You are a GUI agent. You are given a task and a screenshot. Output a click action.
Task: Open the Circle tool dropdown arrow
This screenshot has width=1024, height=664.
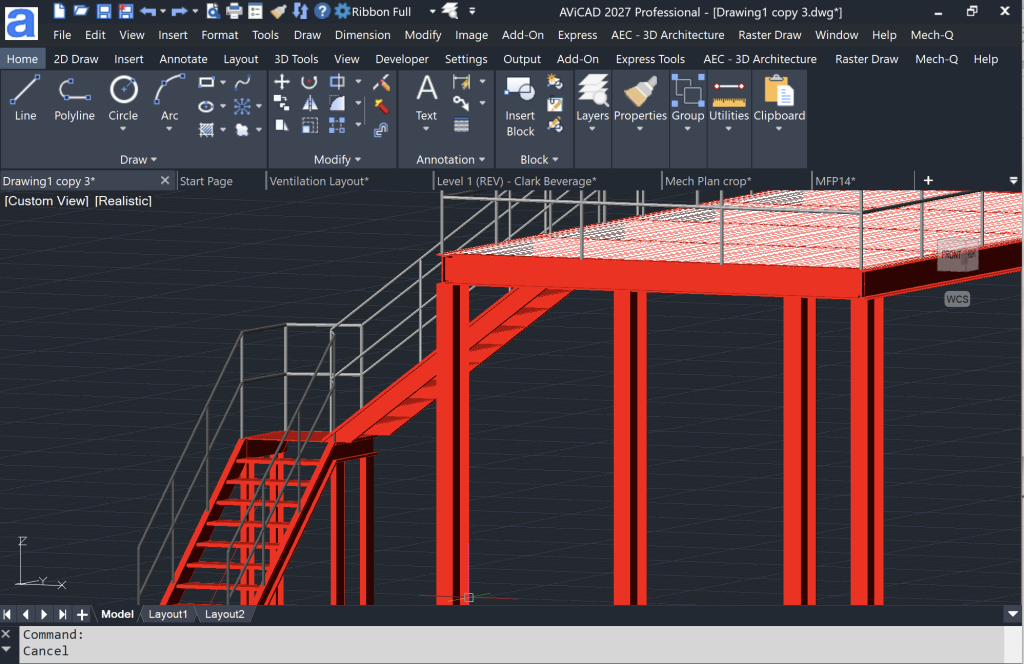(123, 129)
